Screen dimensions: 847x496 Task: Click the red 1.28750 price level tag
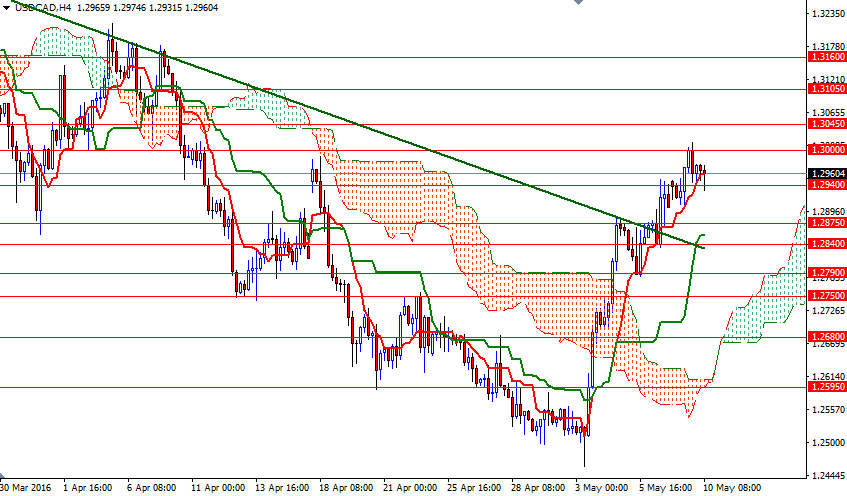point(825,224)
